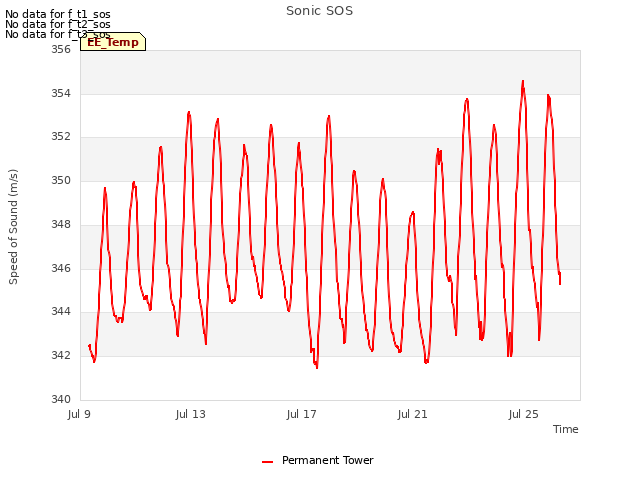Click the 356 y-axis tick label
Viewport: 640px width, 480px height.
point(61,49)
